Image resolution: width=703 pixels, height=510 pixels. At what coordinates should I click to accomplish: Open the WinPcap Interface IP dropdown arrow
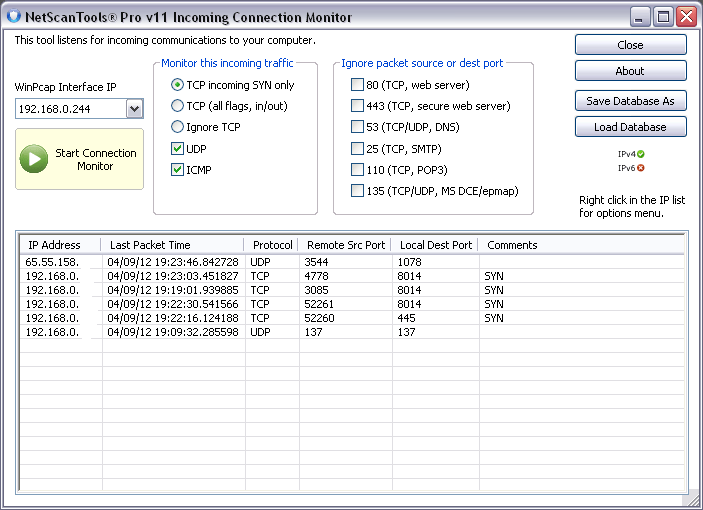[135, 109]
